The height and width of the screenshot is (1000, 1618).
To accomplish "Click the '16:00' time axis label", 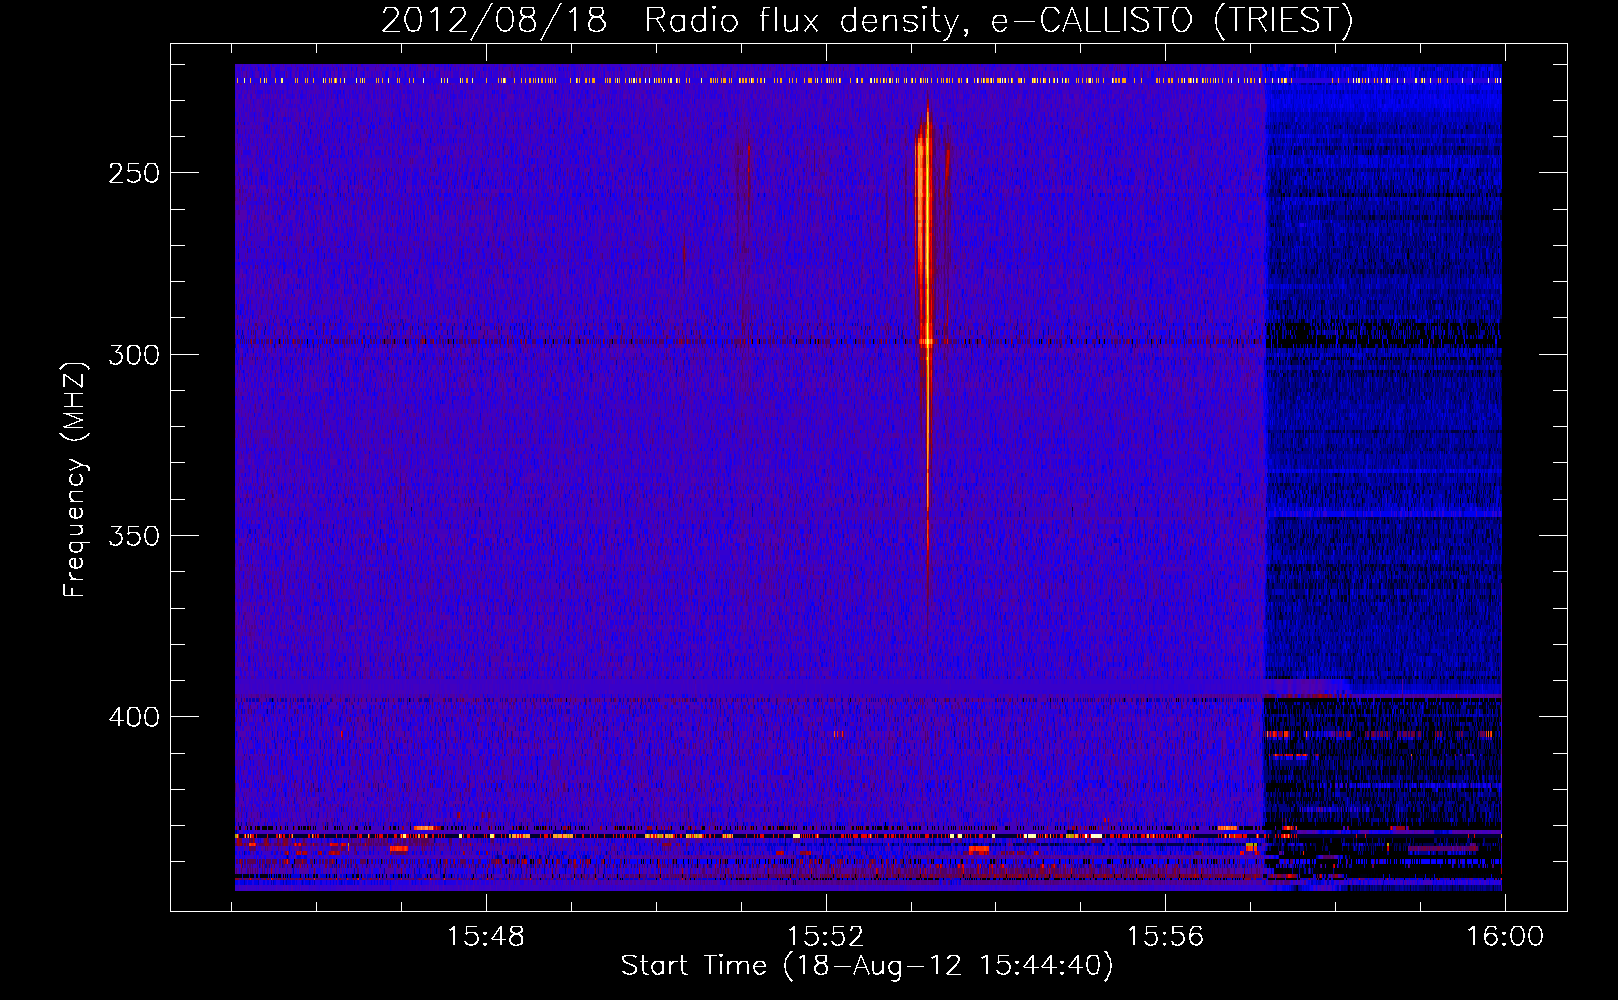I will [1505, 937].
